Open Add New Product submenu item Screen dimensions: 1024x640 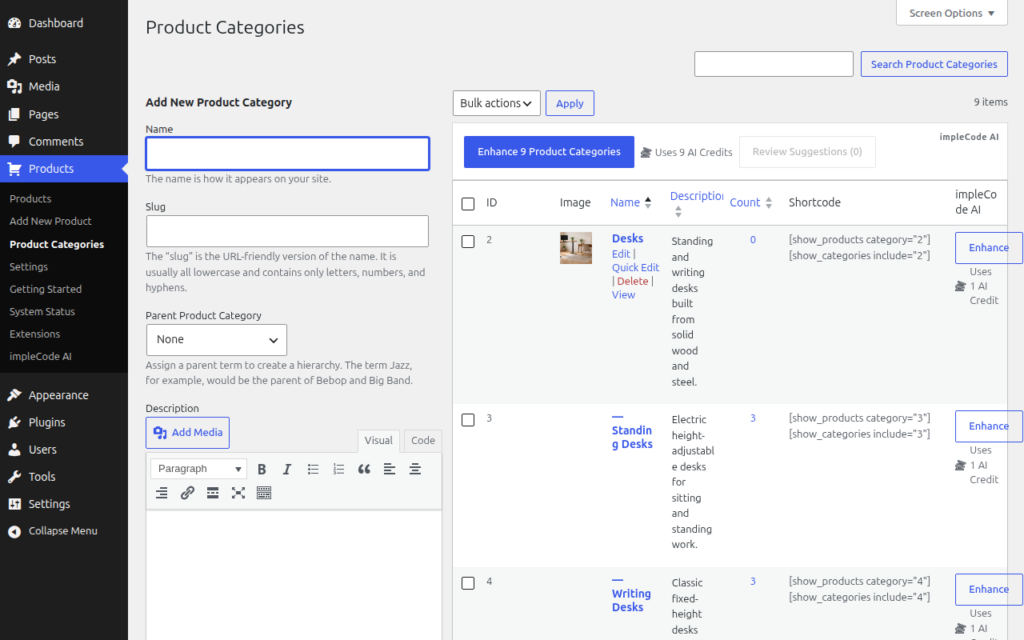50,221
